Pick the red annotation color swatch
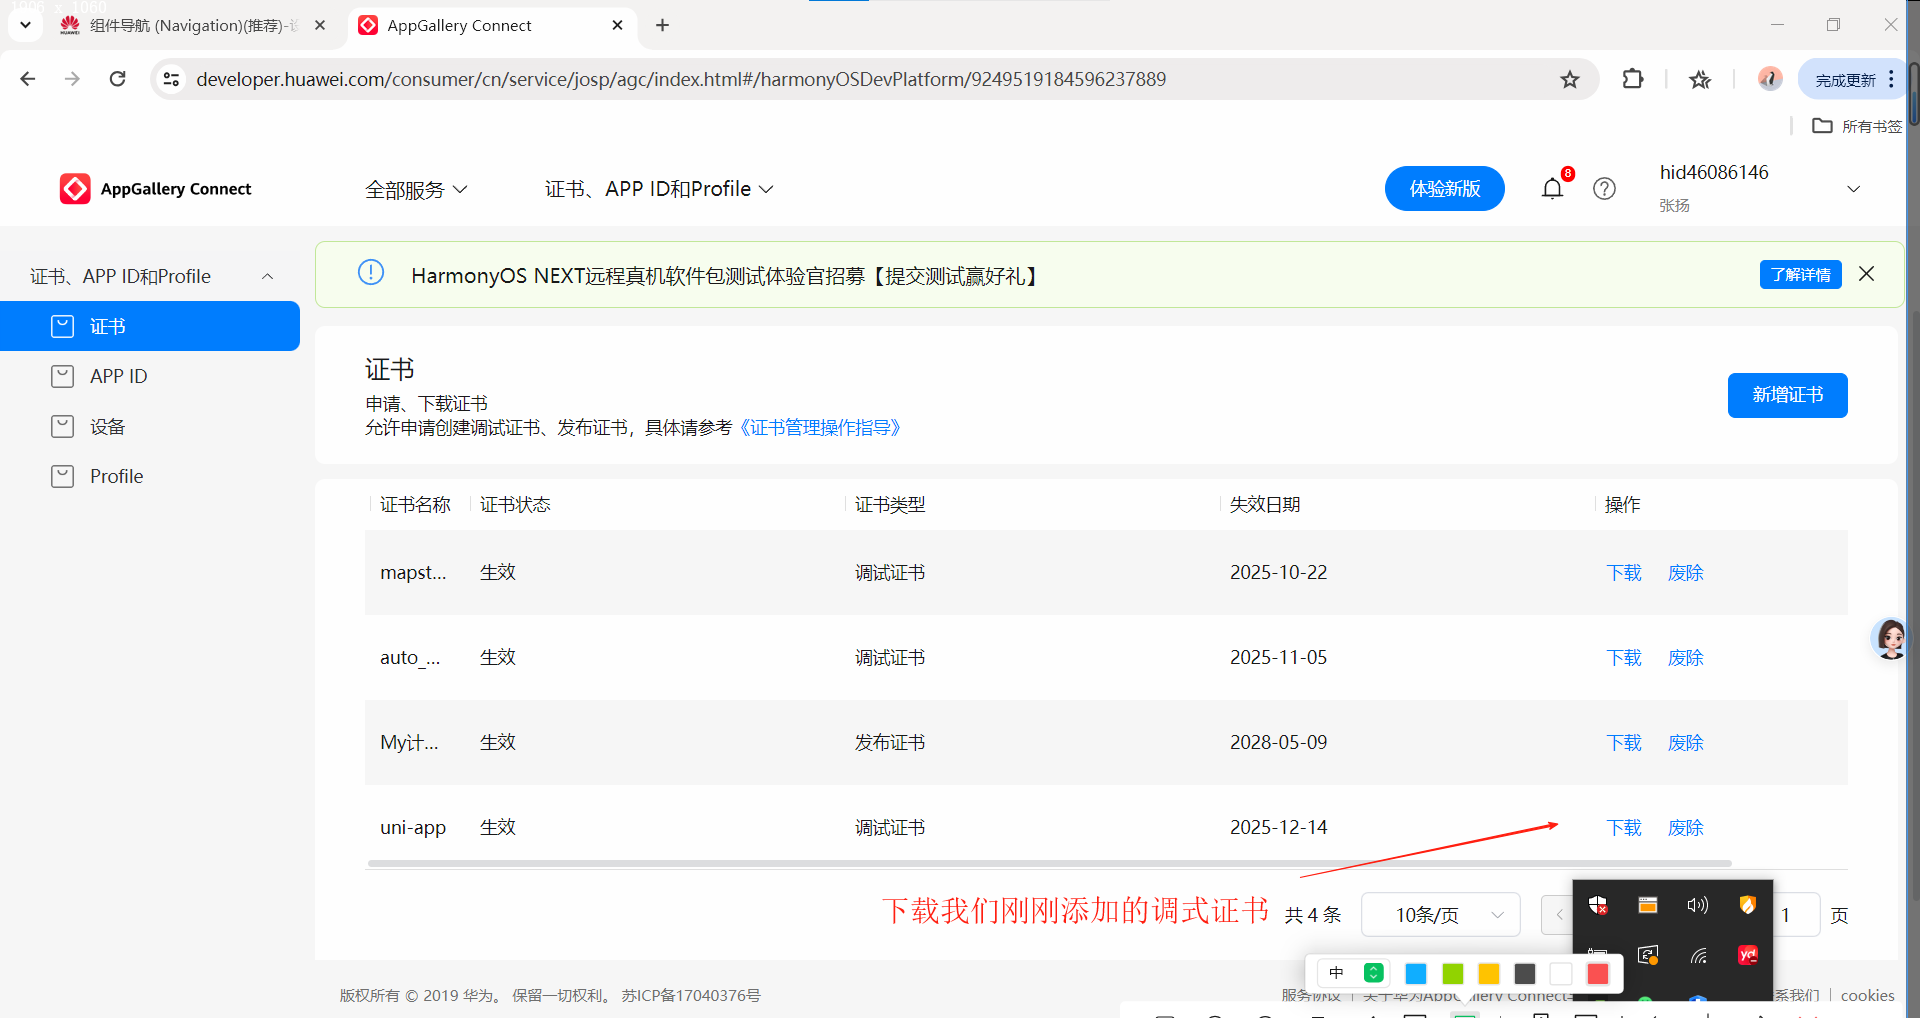This screenshot has width=1920, height=1018. tap(1598, 973)
